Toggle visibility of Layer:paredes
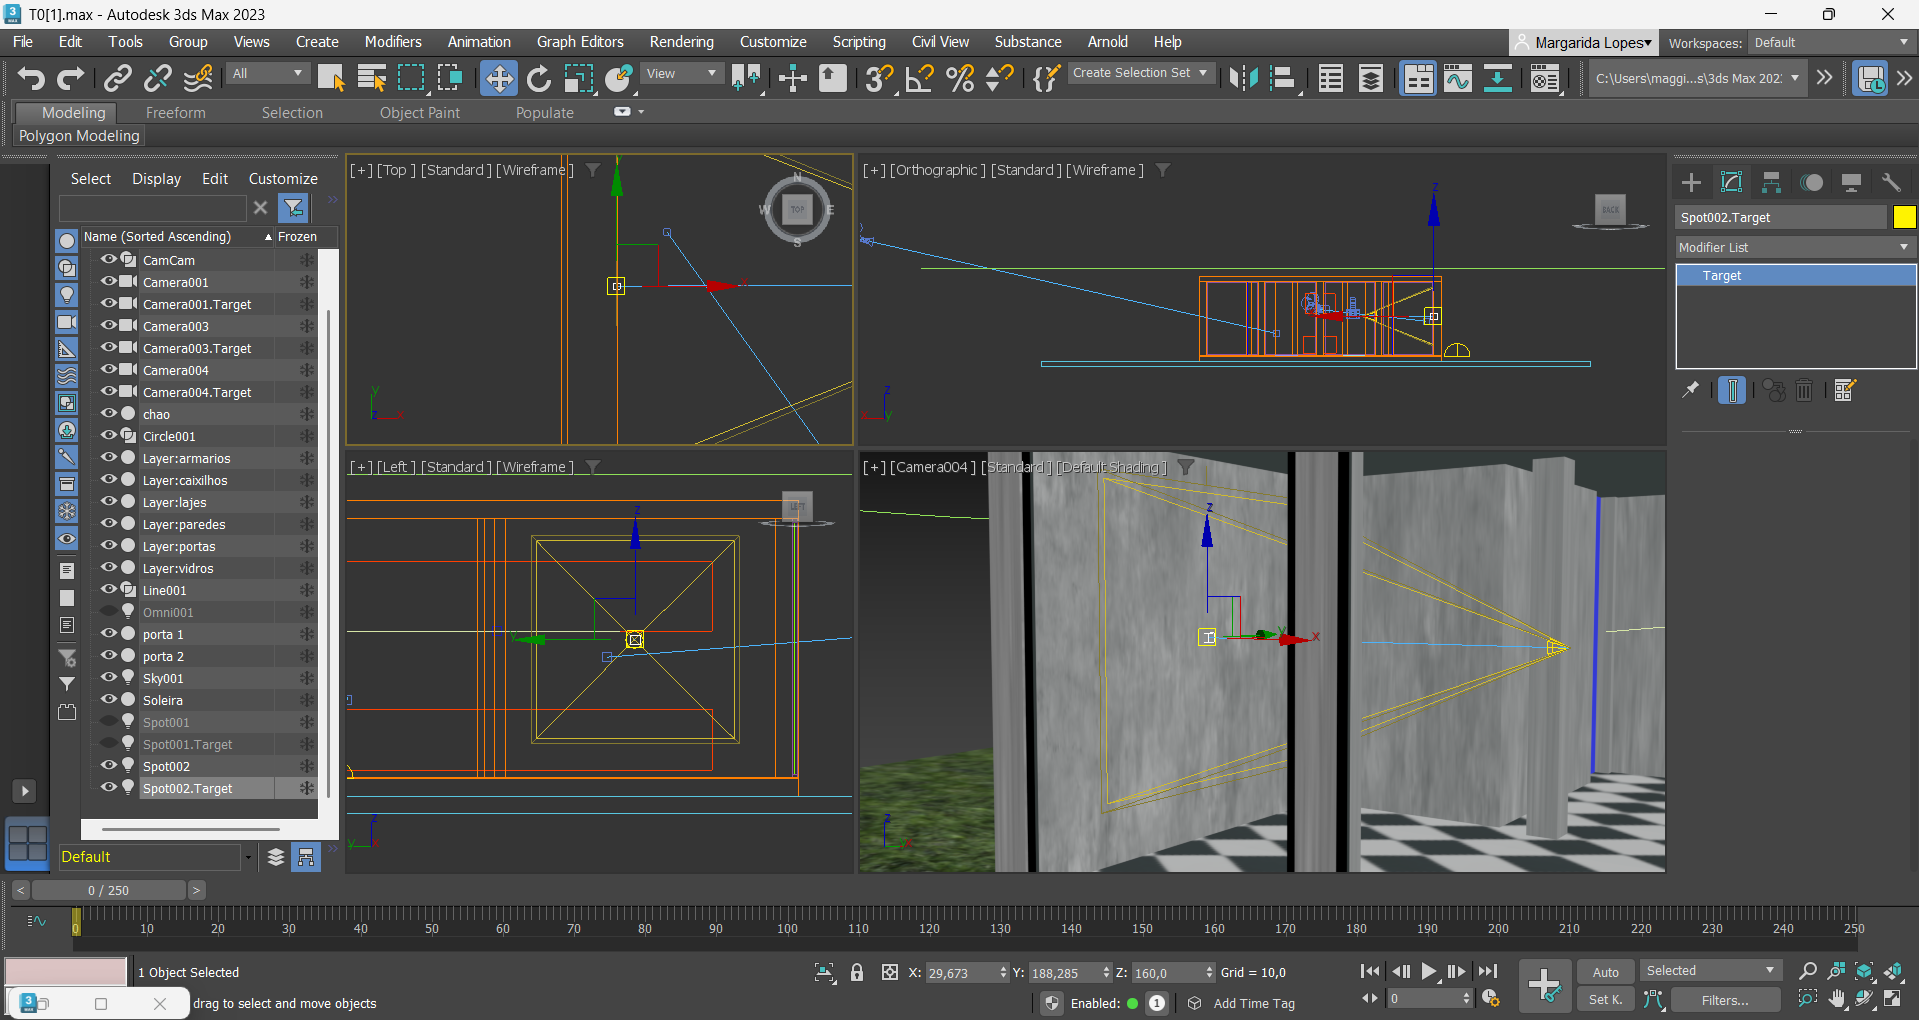The width and height of the screenshot is (1919, 1020). 109,524
